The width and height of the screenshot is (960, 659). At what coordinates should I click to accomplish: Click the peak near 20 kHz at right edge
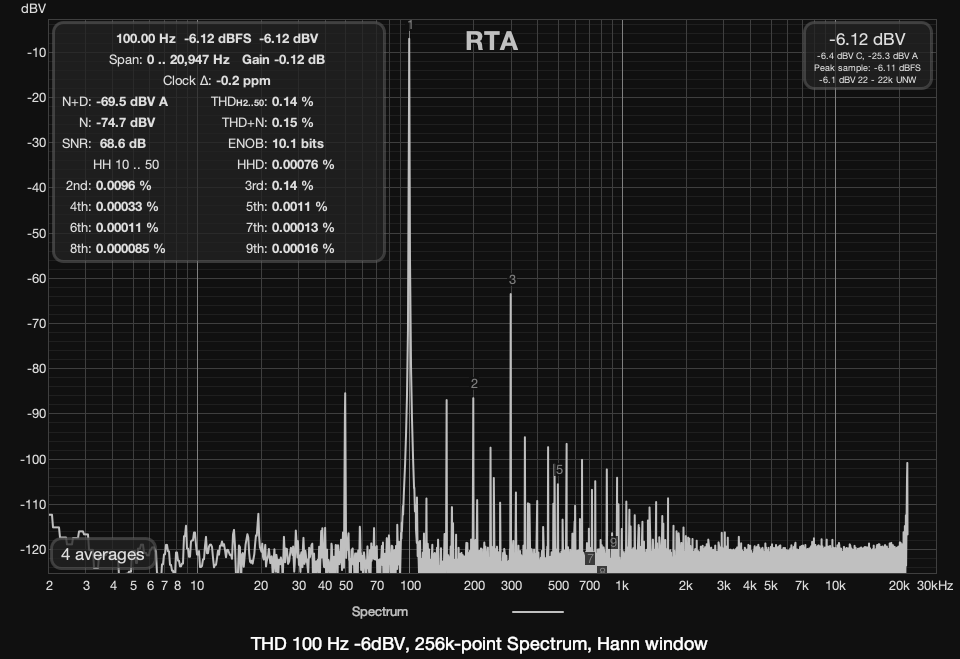point(907,464)
